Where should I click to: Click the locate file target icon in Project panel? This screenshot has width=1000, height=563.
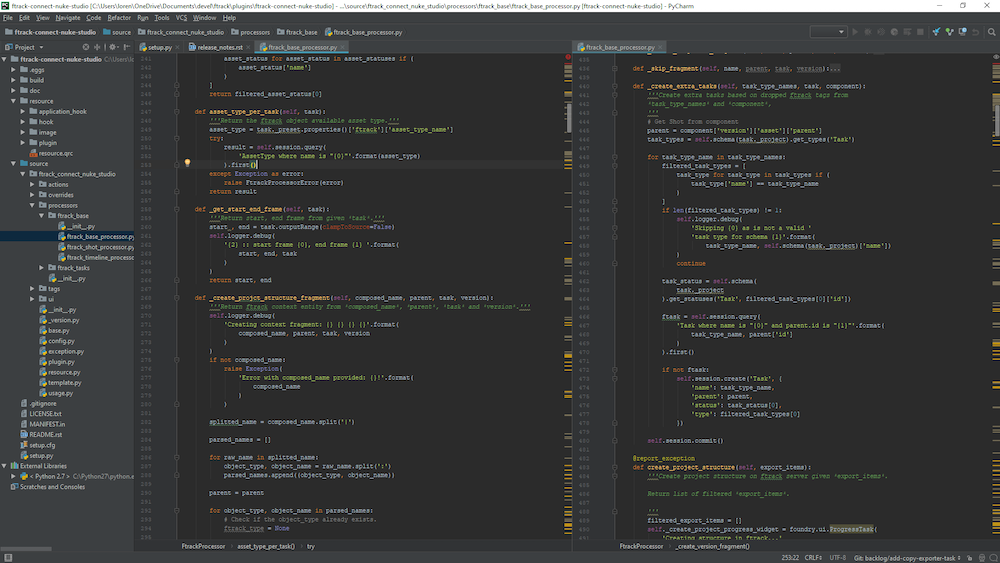pyautogui.click(x=88, y=47)
